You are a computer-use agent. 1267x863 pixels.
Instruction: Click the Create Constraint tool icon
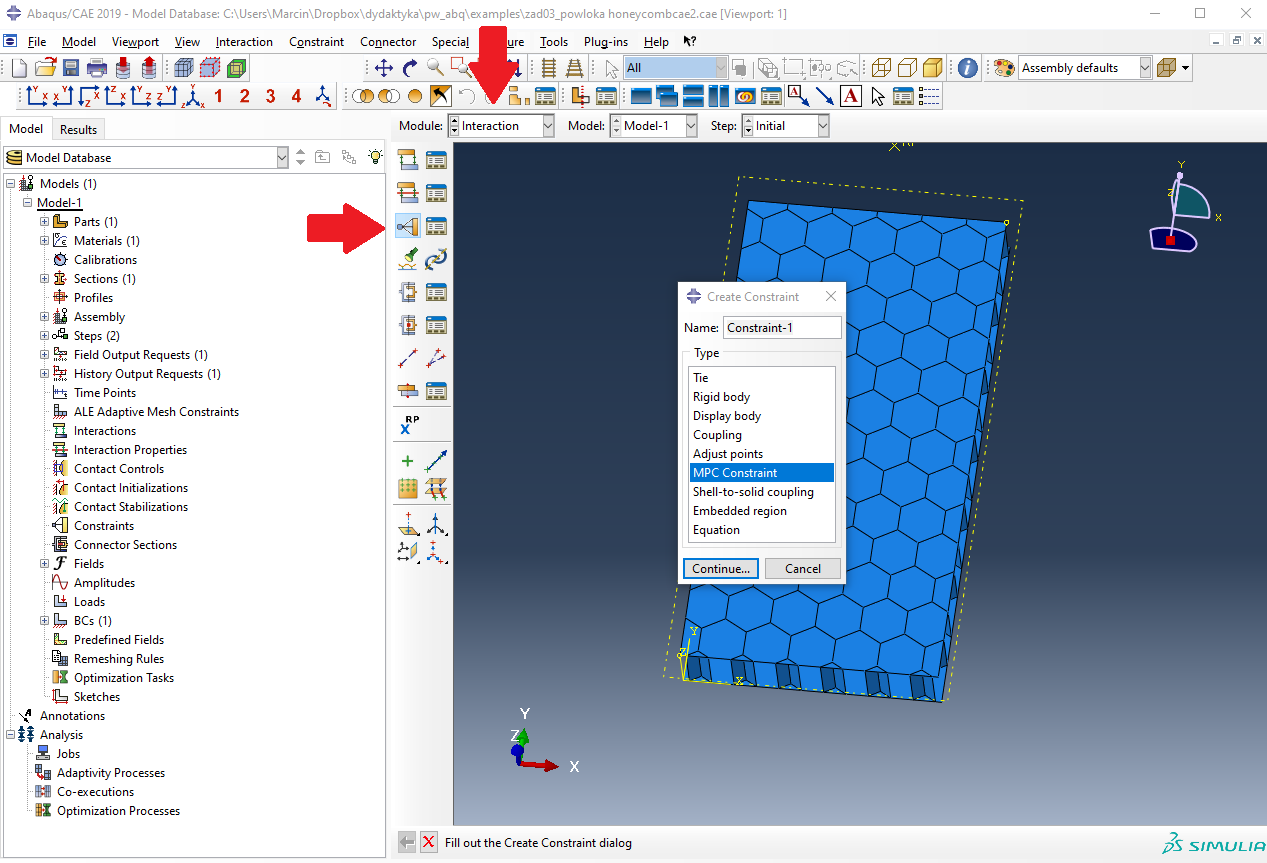click(x=407, y=226)
